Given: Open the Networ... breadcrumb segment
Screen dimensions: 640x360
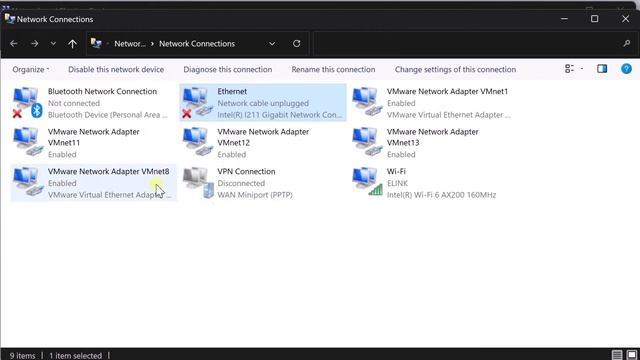Looking at the screenshot, I should 130,44.
